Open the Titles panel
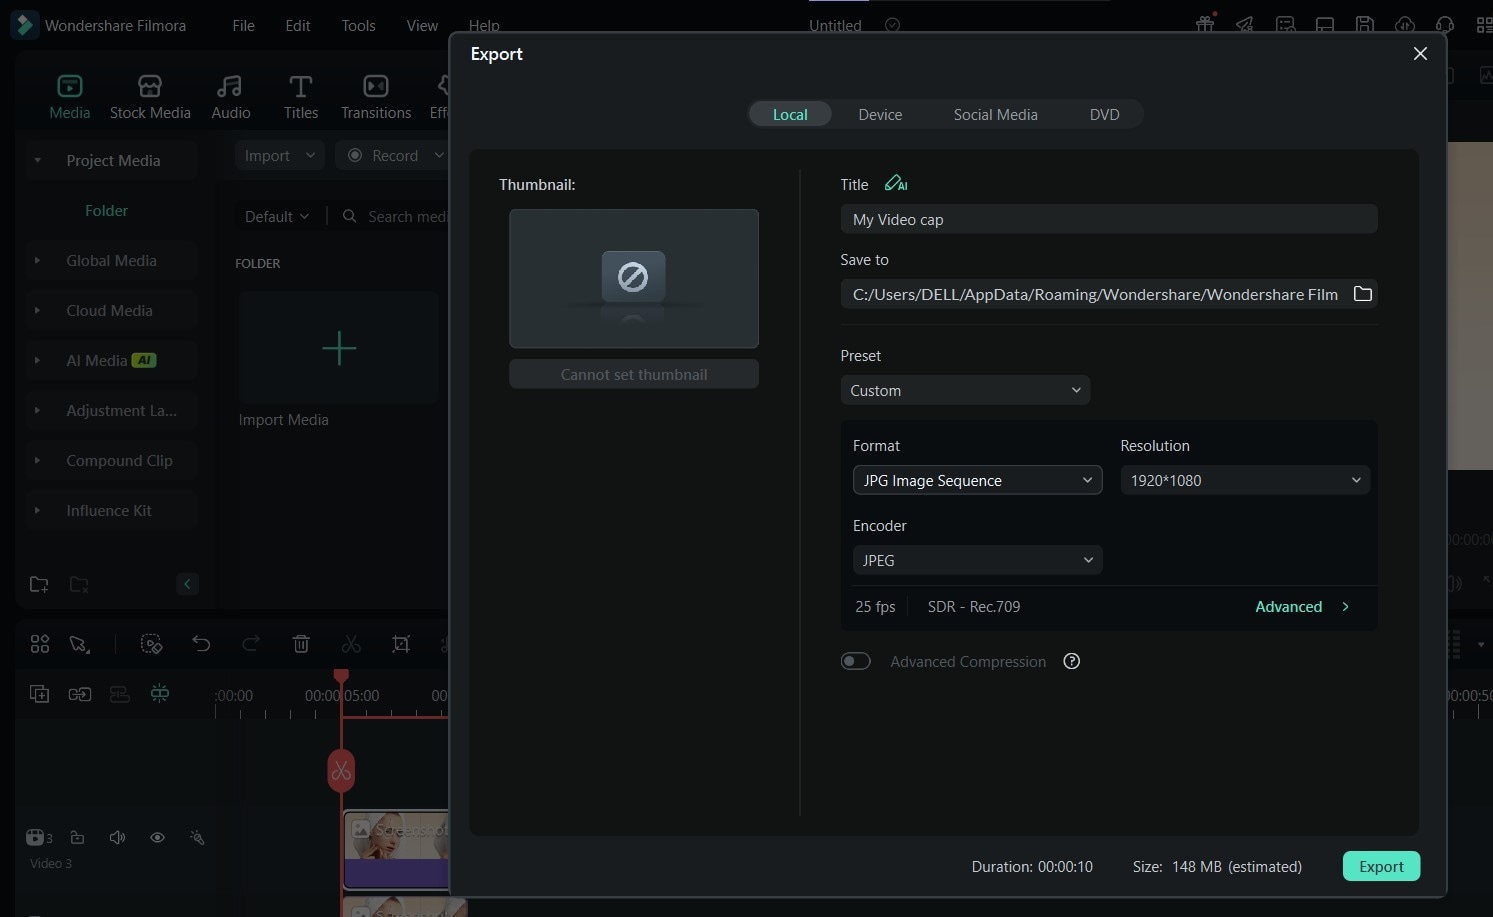This screenshot has height=917, width=1493. tap(301, 97)
